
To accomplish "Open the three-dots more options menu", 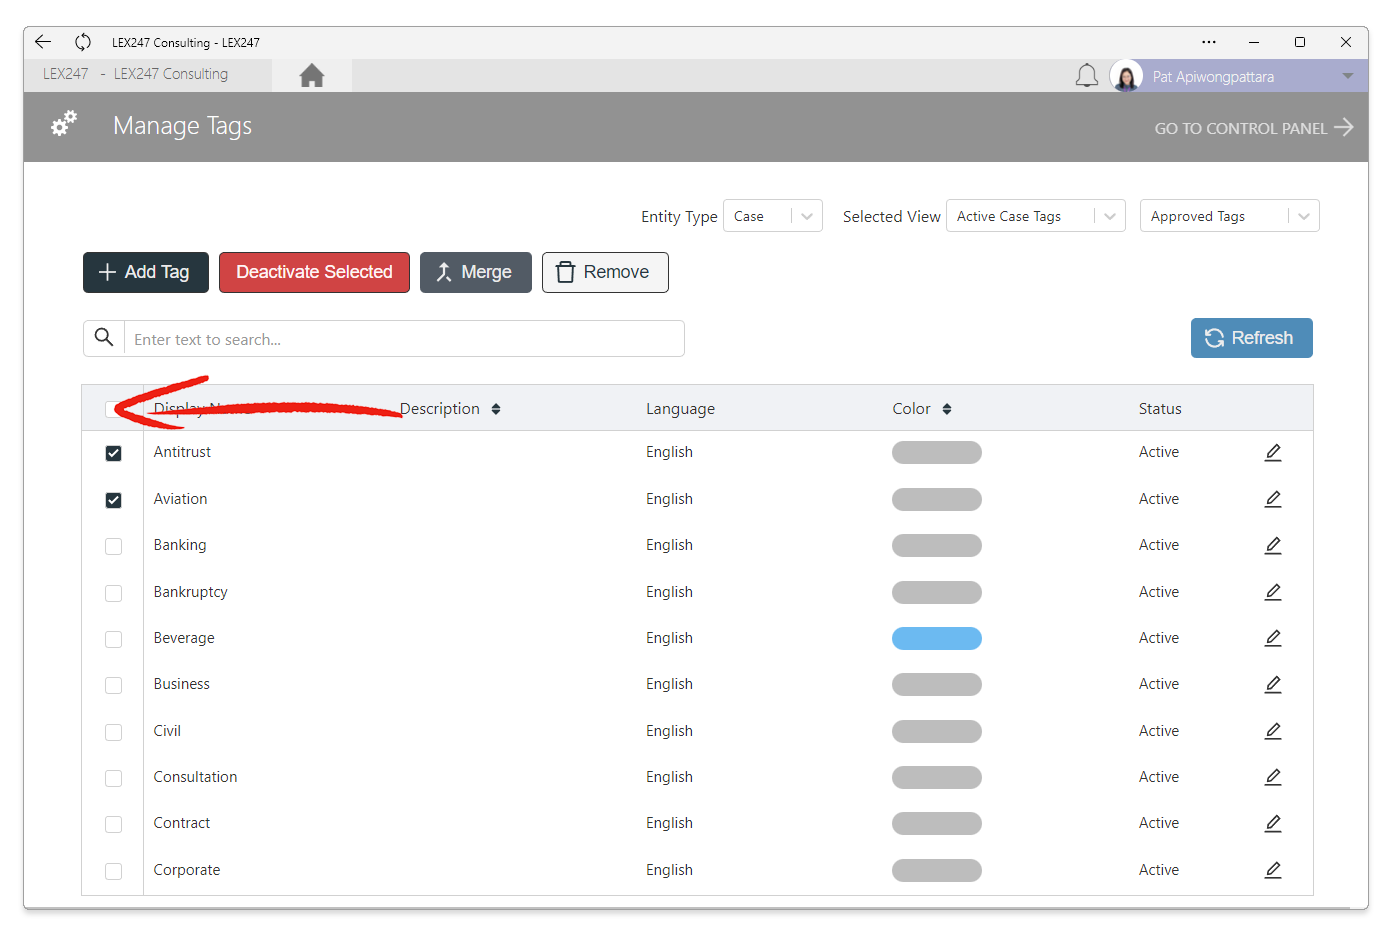I will tap(1209, 42).
